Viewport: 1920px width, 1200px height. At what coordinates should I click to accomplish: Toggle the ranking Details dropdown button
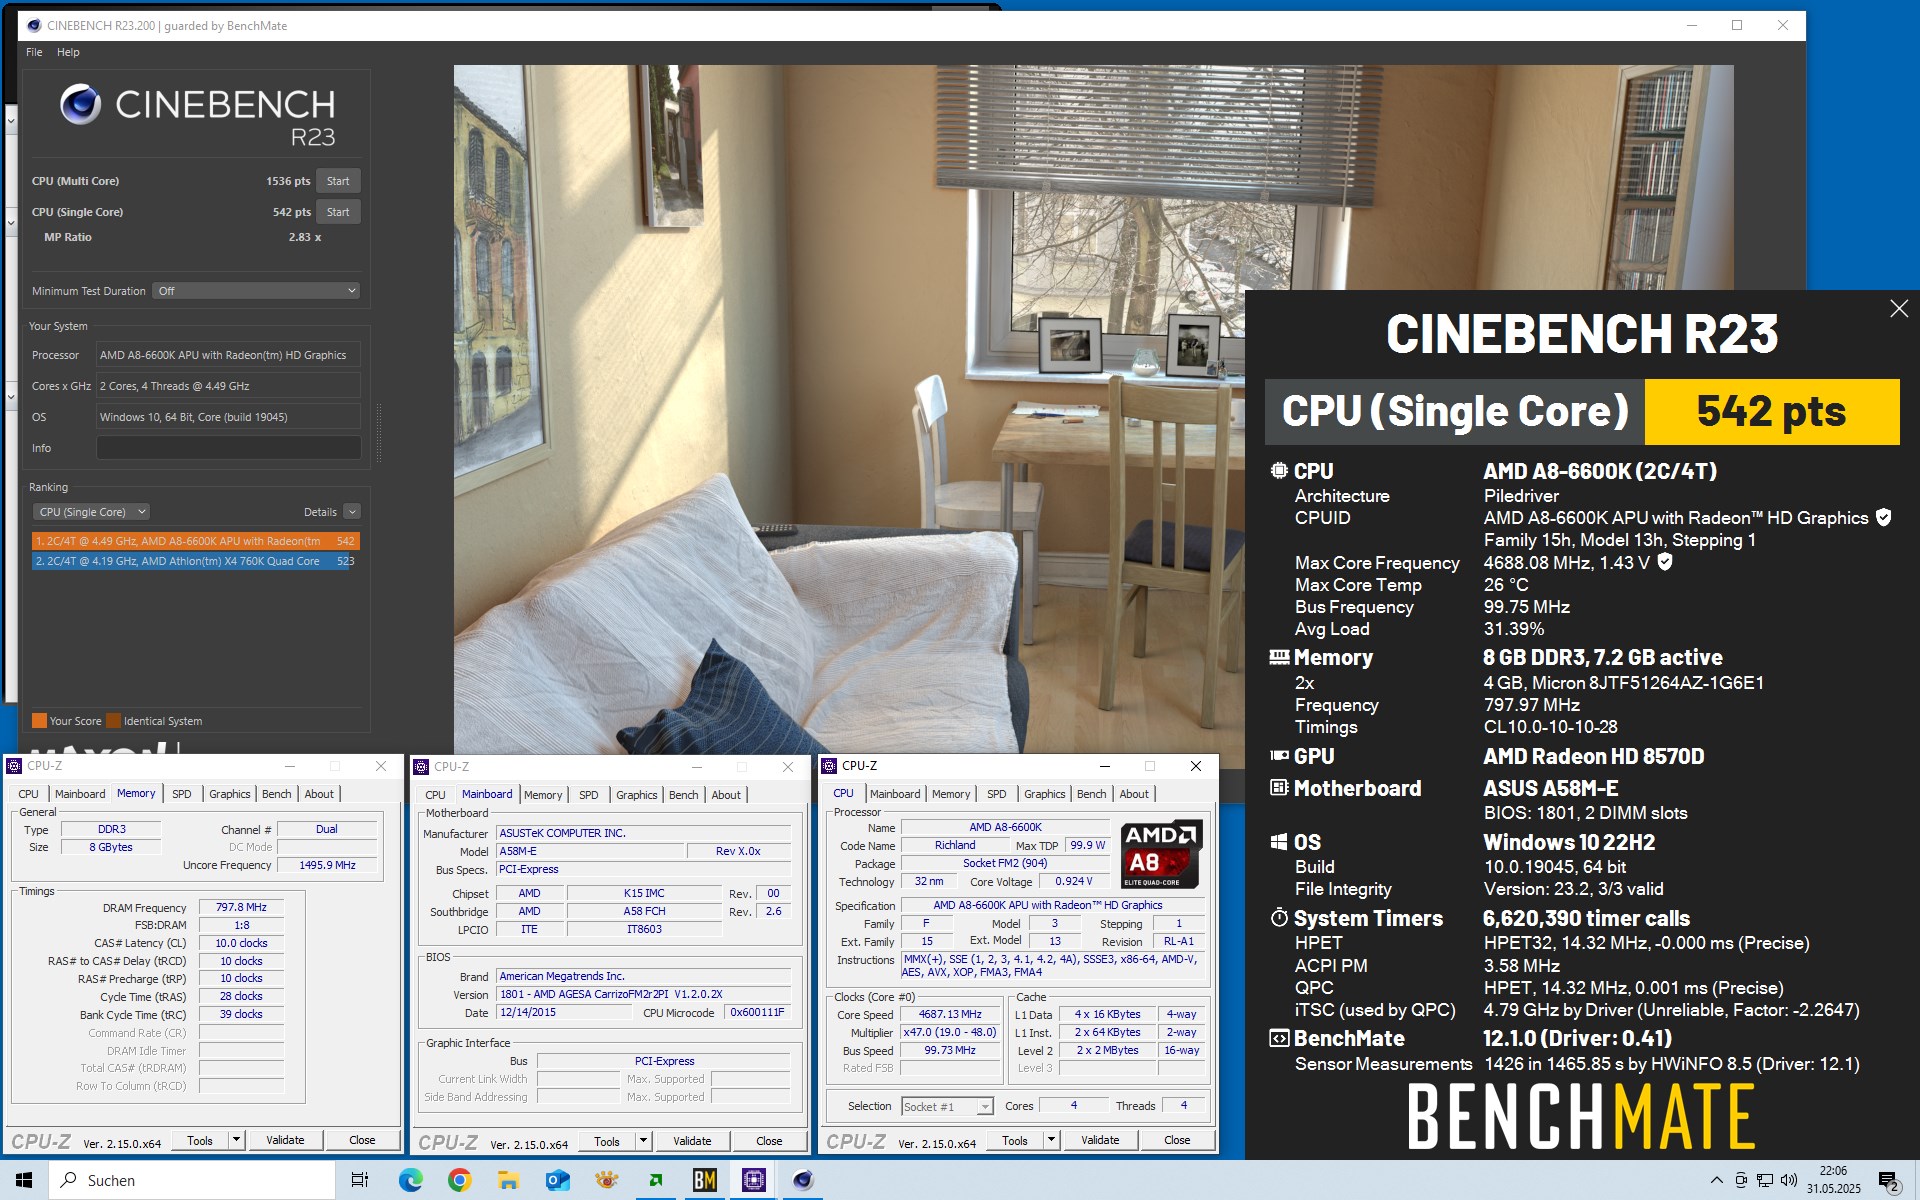click(352, 512)
